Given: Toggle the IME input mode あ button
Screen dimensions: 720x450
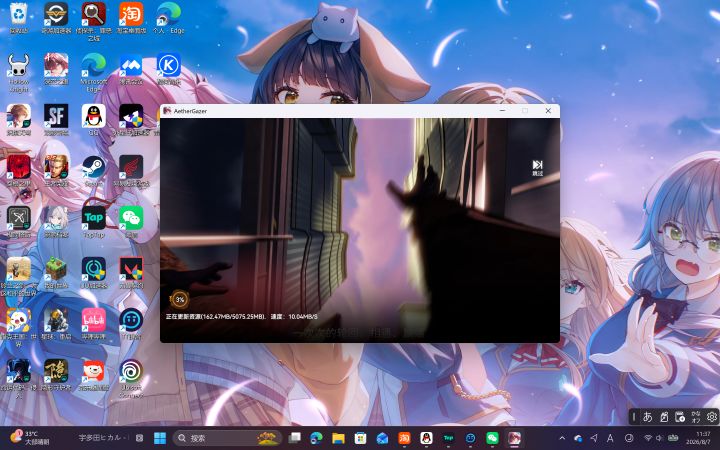Looking at the screenshot, I should coord(647,417).
